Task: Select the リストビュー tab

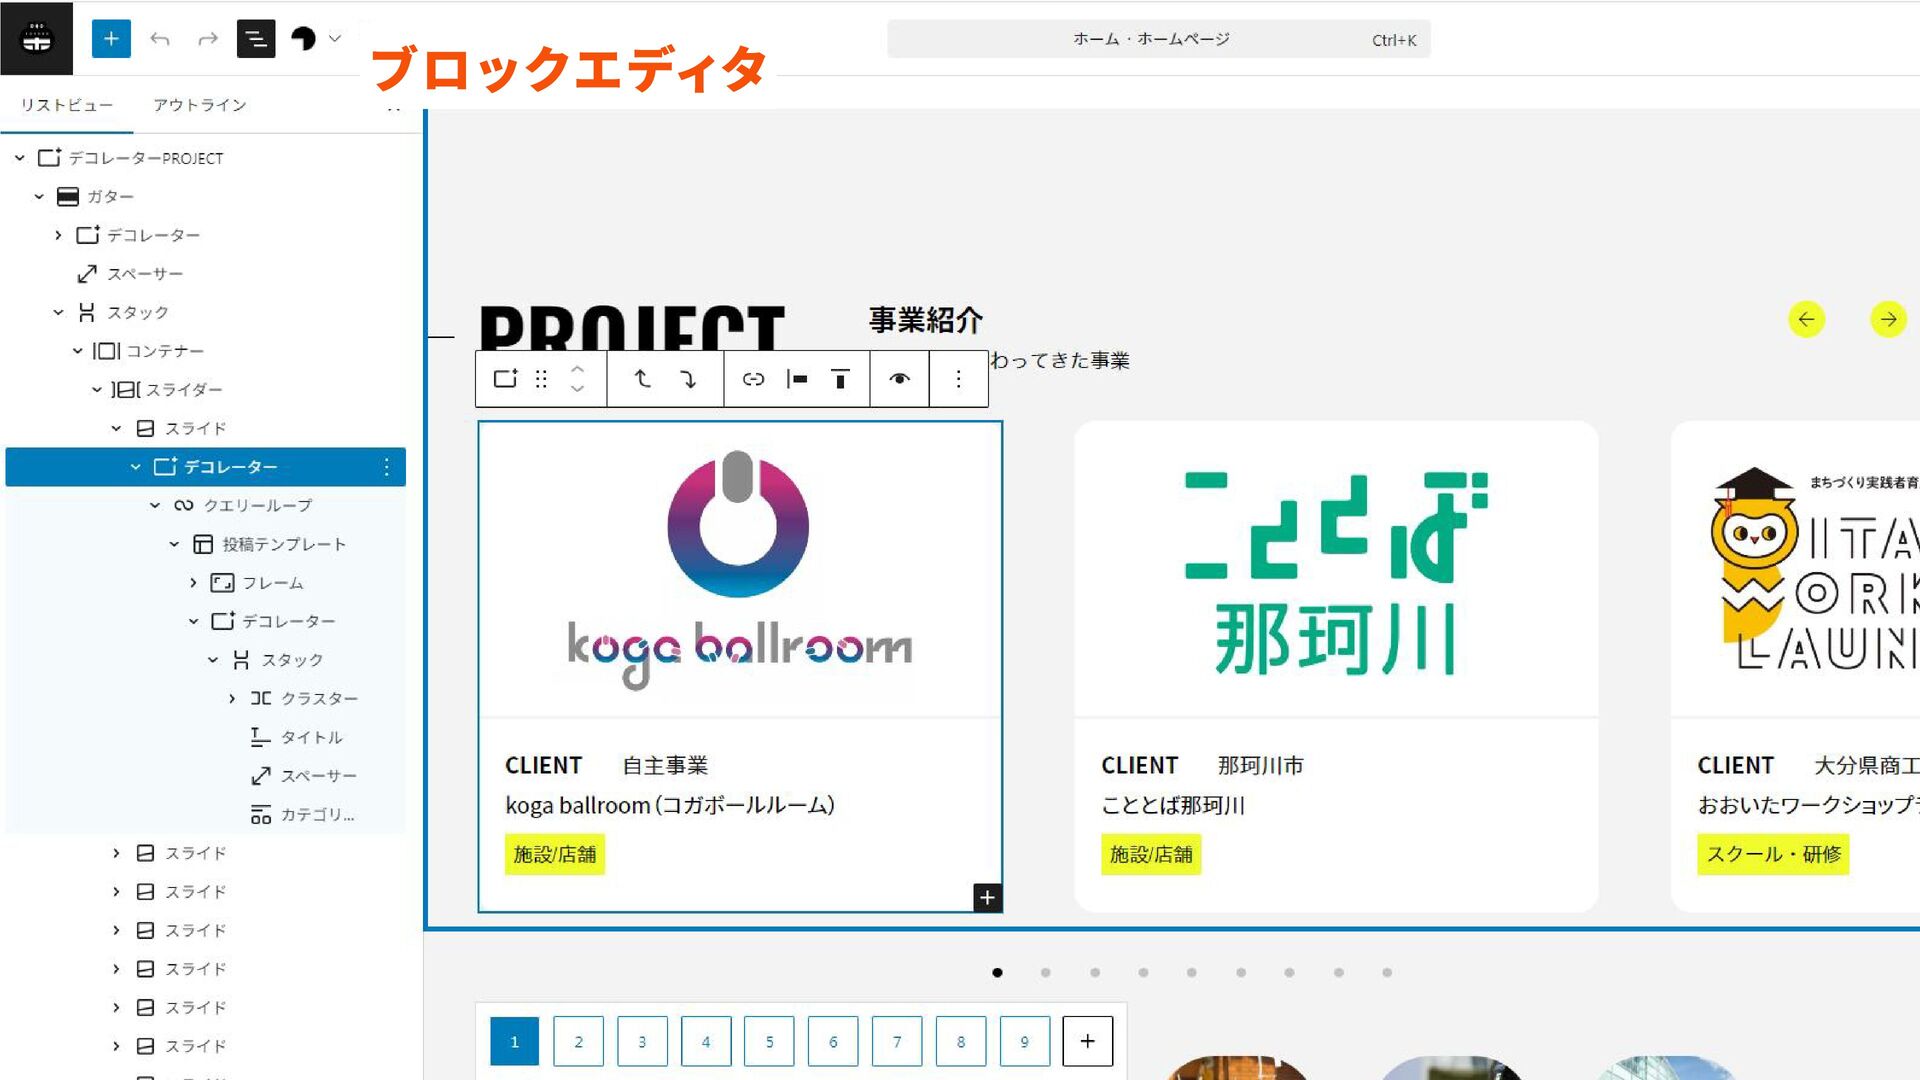Action: click(x=66, y=105)
